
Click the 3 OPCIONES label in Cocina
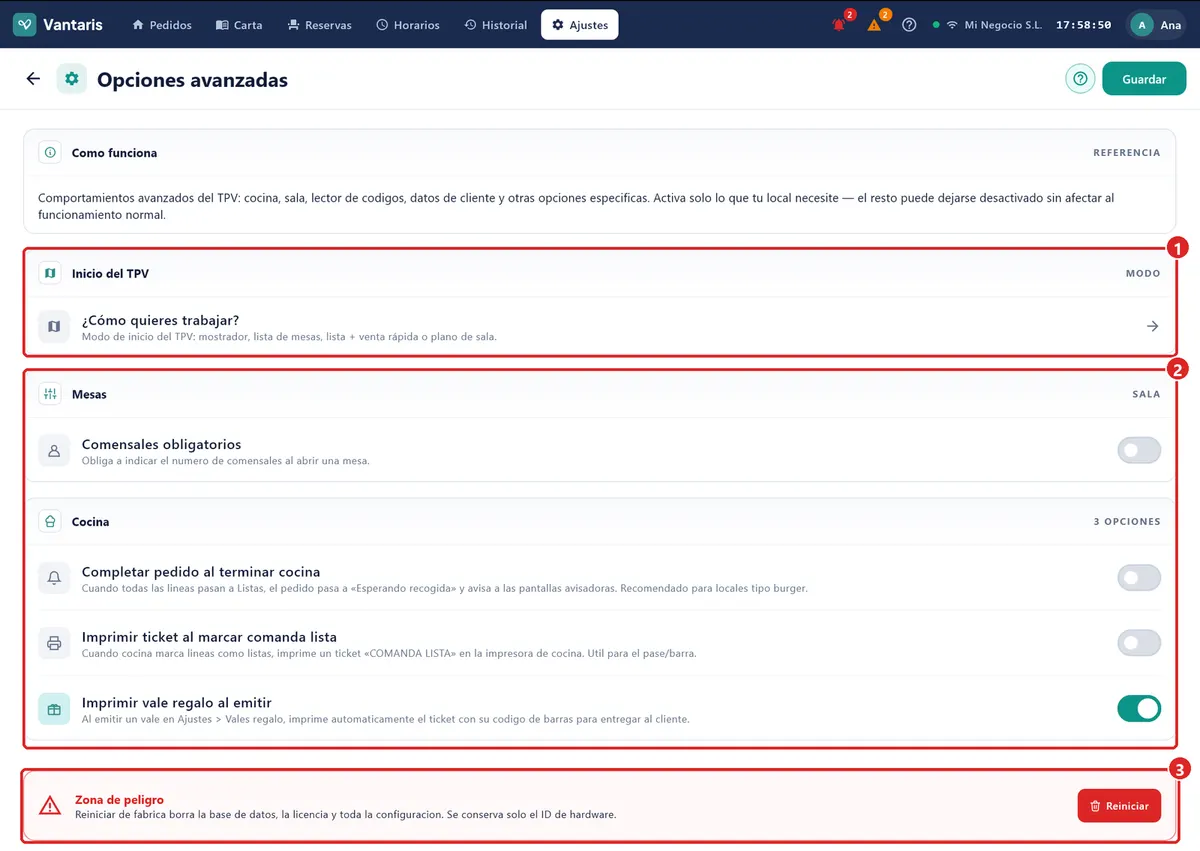coord(1127,522)
